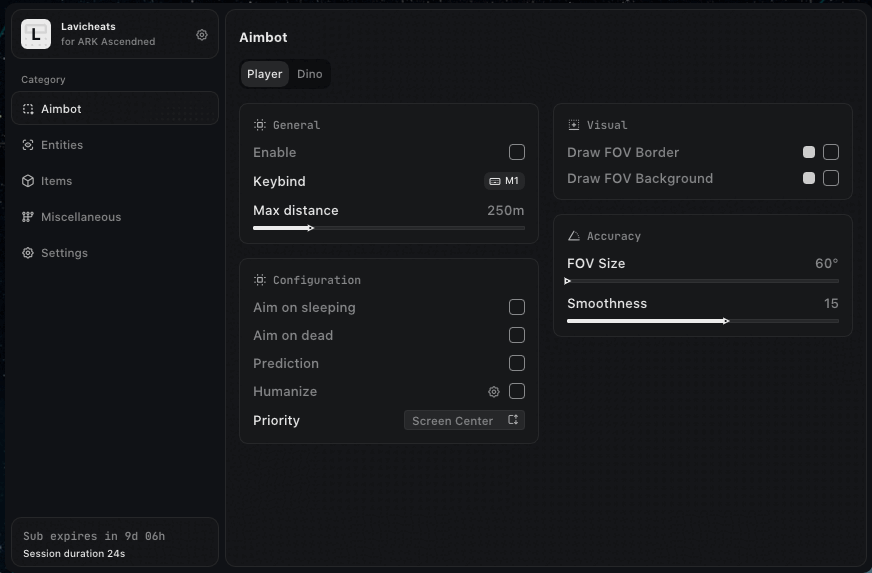872x573 pixels.
Task: Enable the Prediction checkbox
Action: click(x=517, y=363)
